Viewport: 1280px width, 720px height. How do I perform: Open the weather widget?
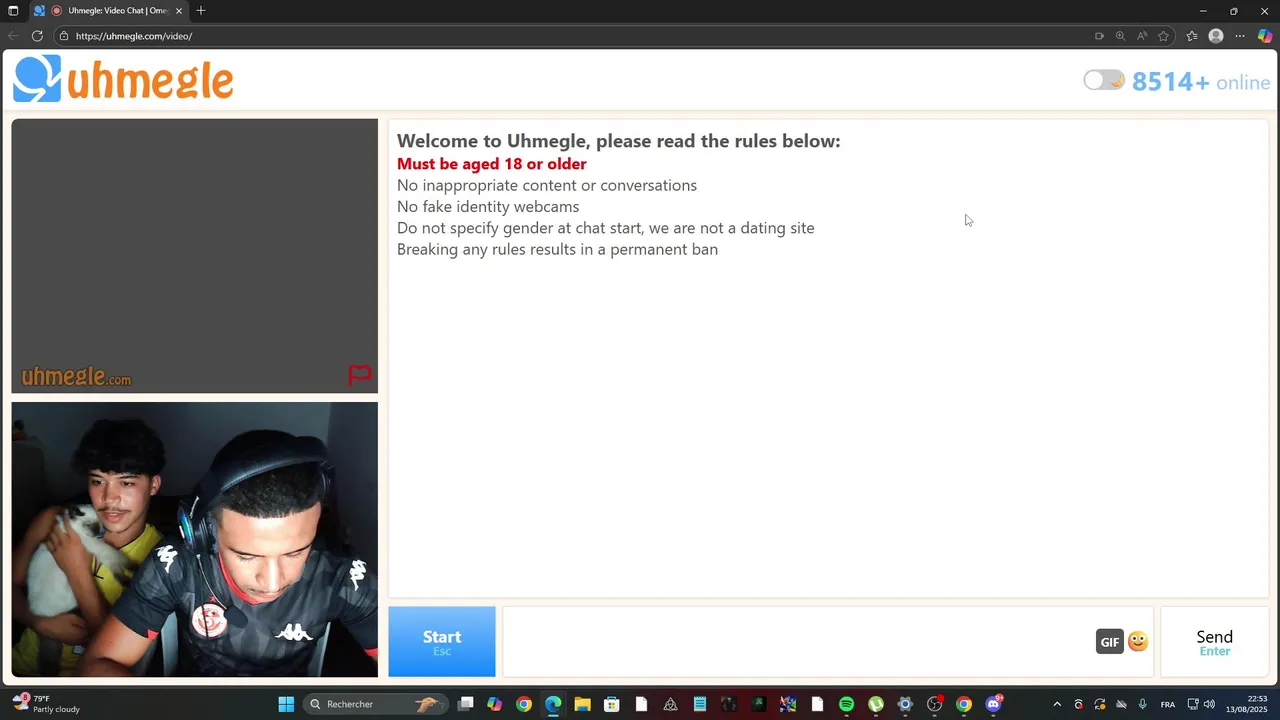point(46,704)
